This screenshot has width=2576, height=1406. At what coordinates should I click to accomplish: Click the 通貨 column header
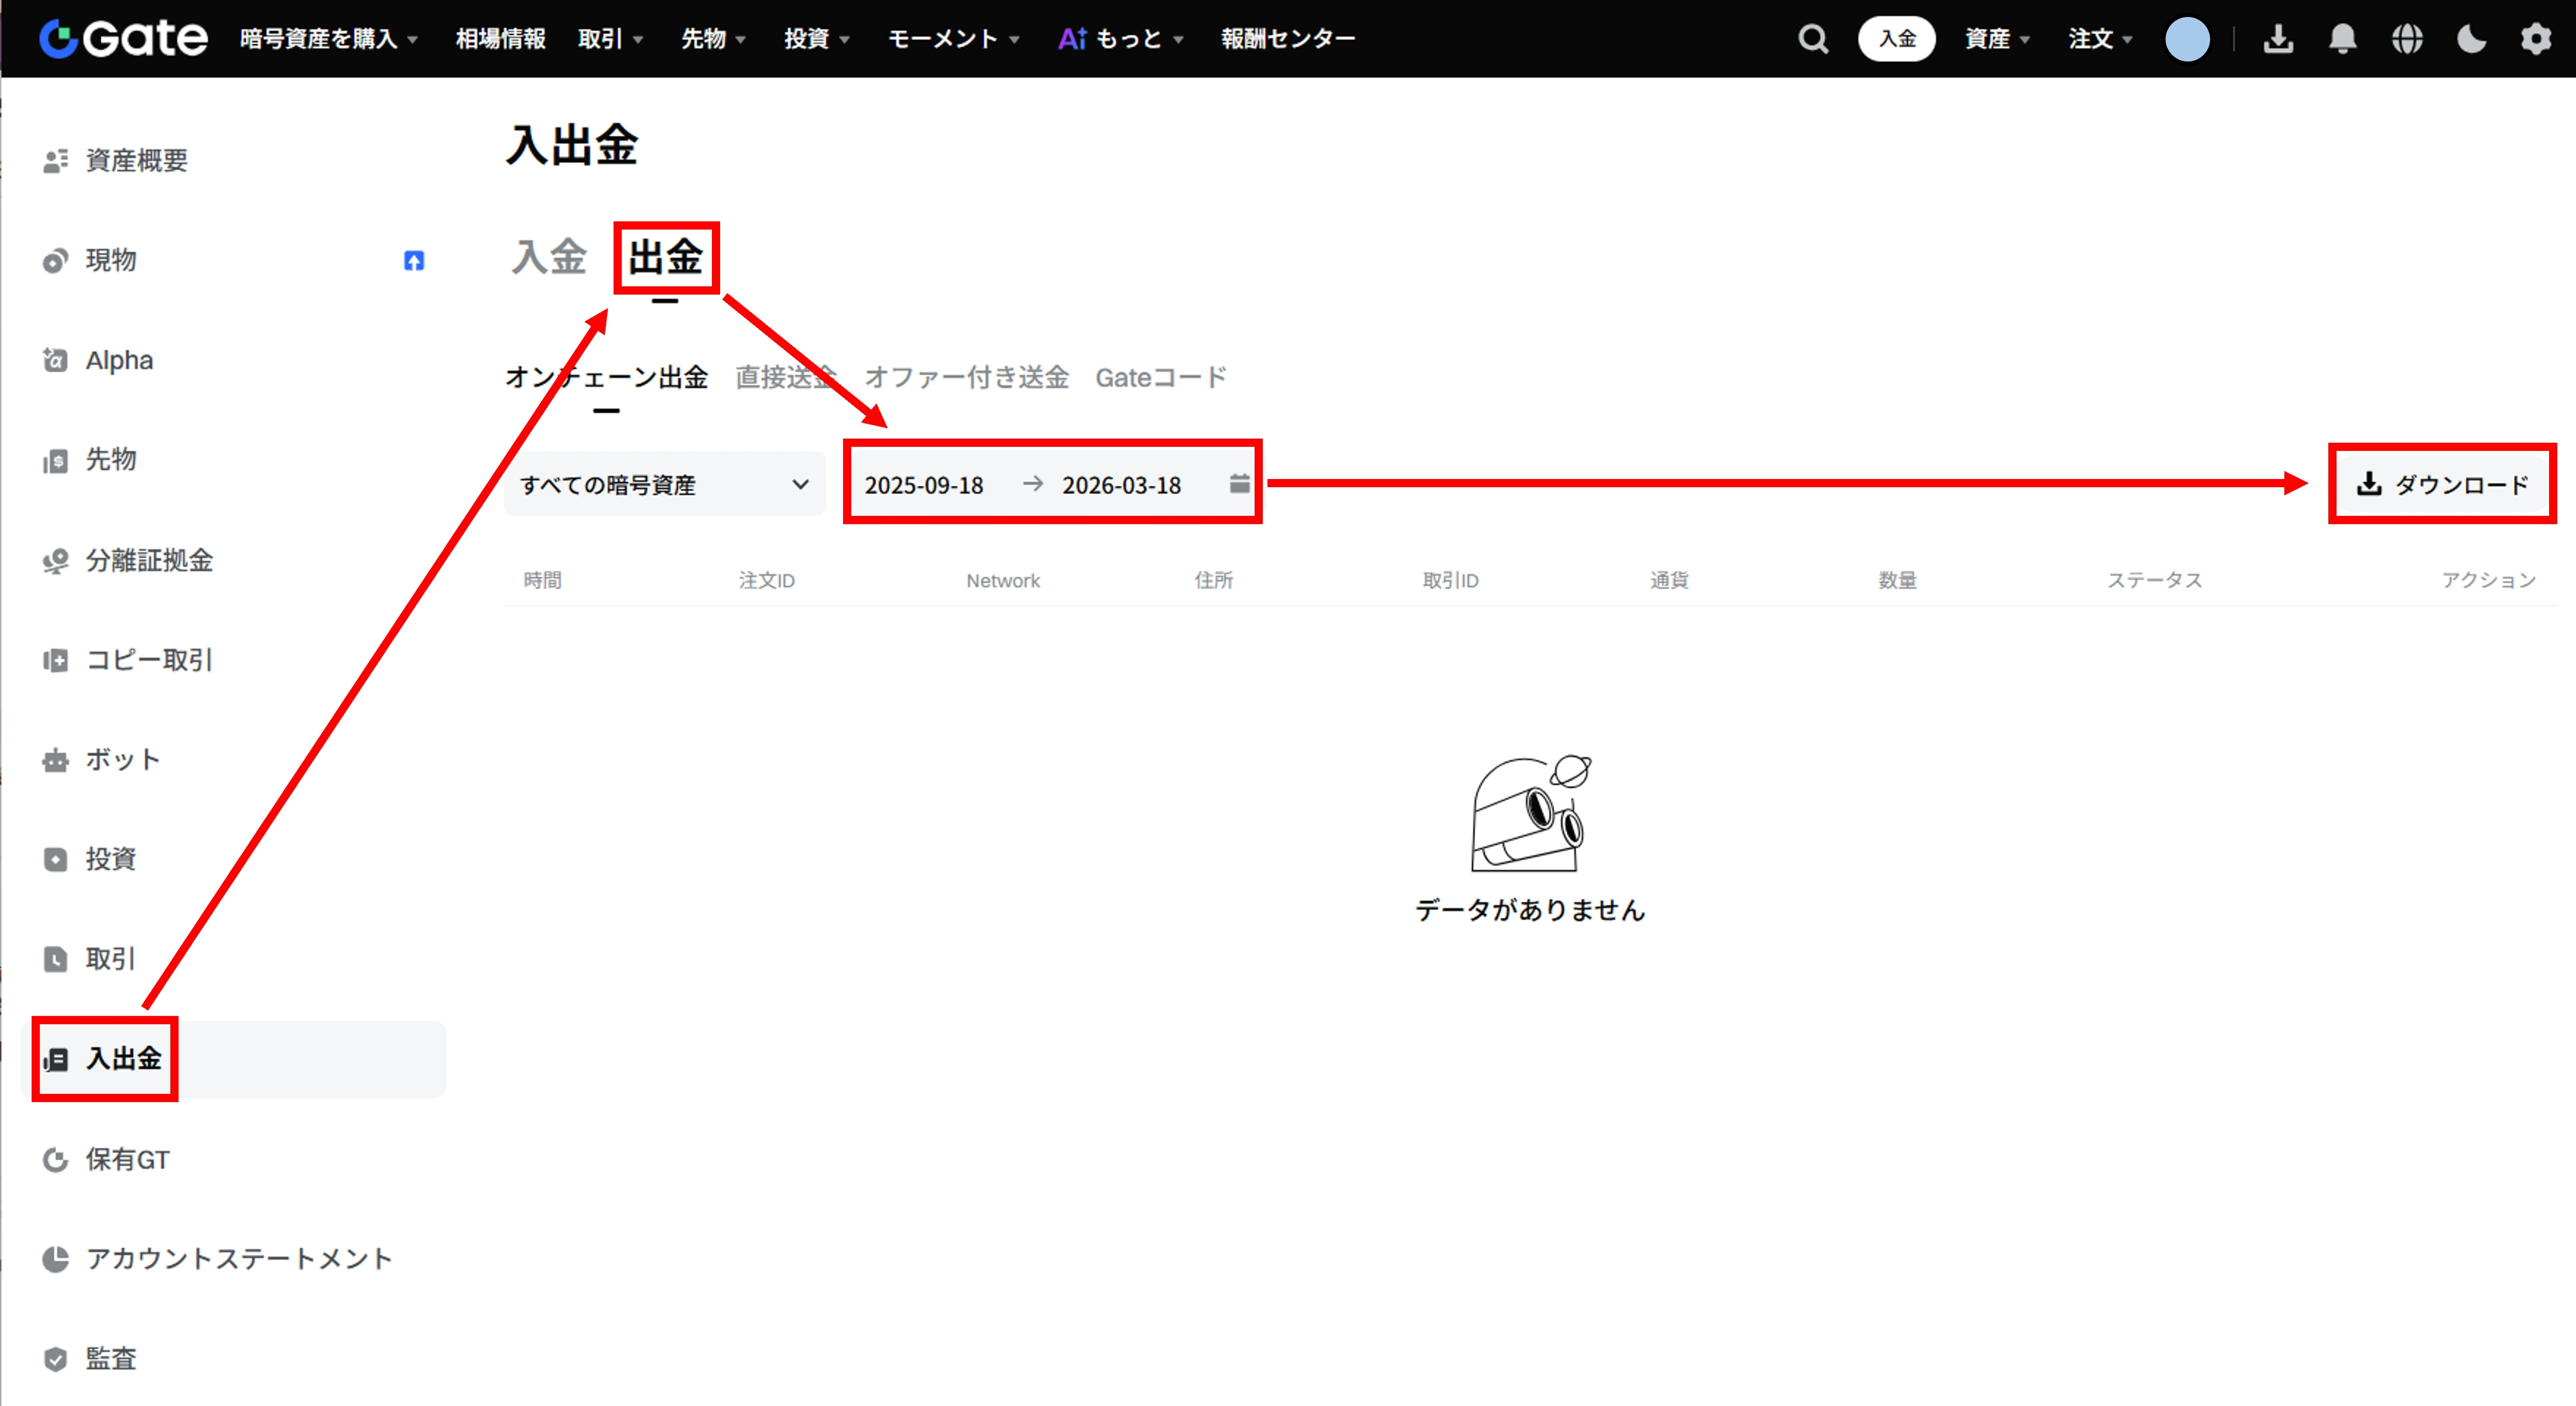[x=1669, y=580]
